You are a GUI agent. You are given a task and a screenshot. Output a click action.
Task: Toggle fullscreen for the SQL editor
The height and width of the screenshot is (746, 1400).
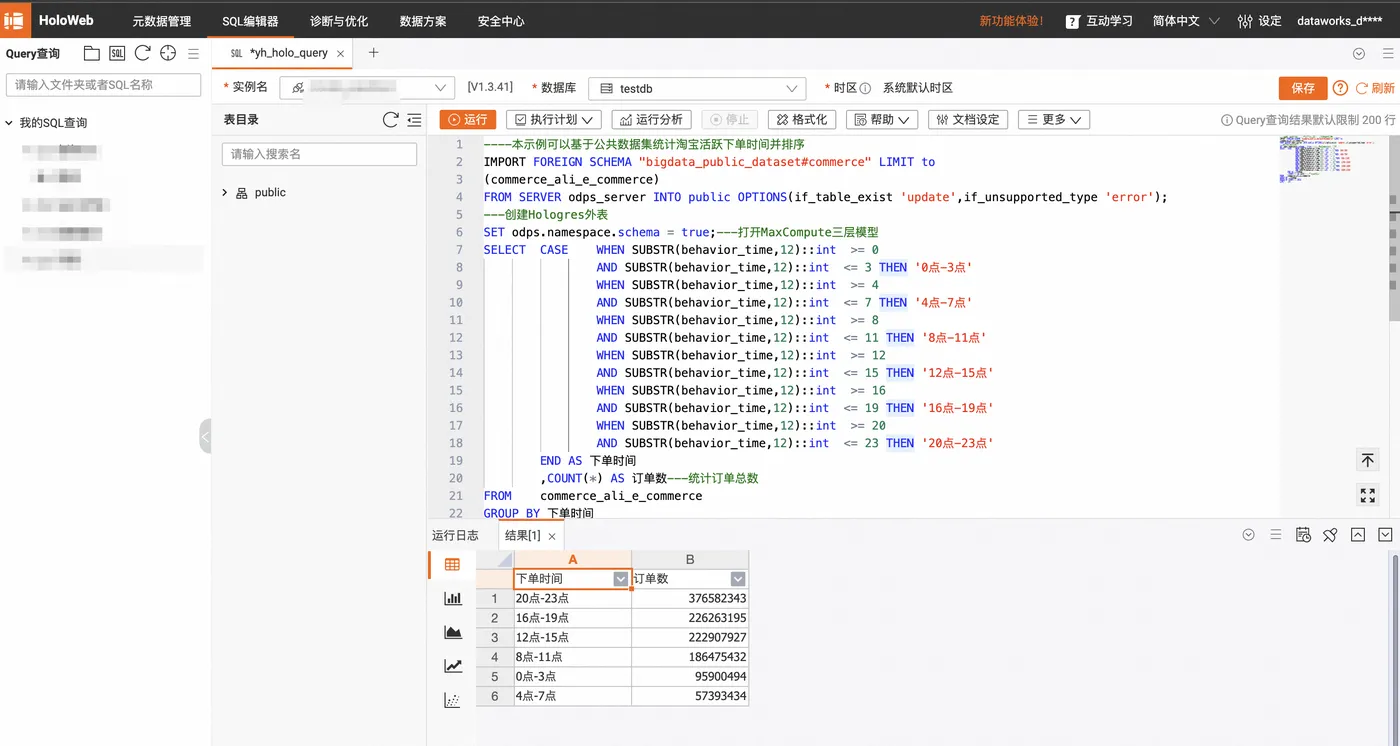1367,495
